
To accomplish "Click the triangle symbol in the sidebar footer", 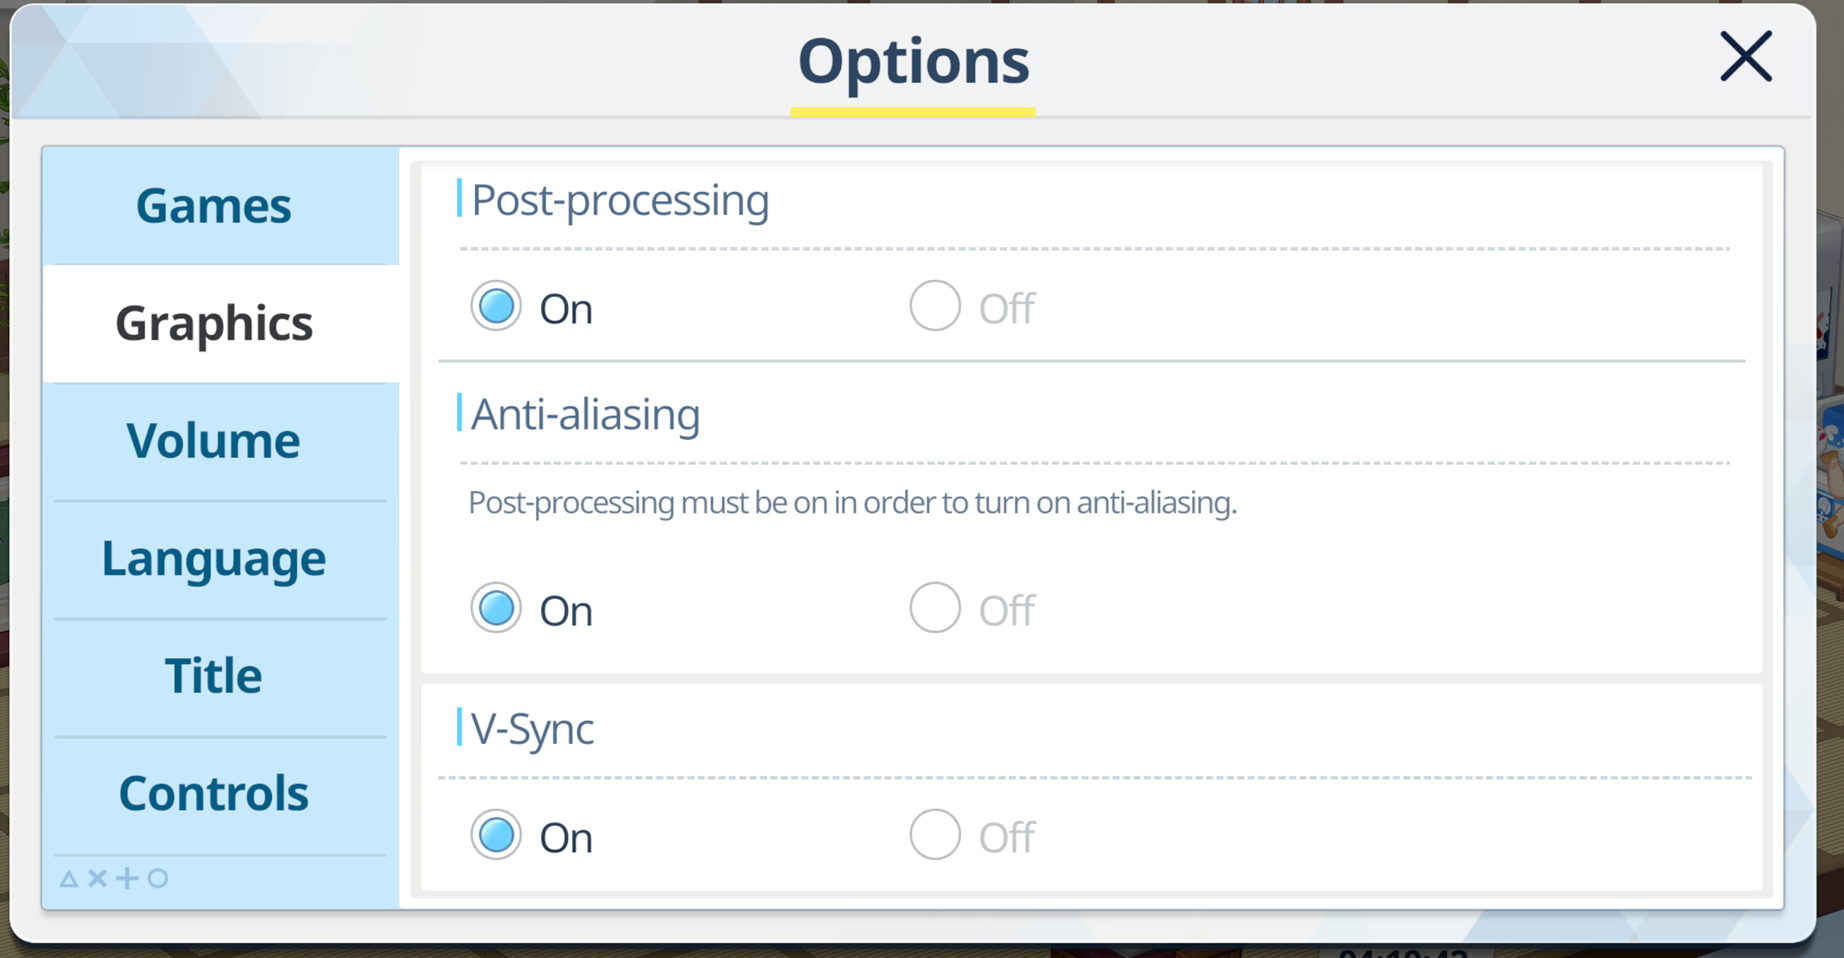I will coord(68,879).
